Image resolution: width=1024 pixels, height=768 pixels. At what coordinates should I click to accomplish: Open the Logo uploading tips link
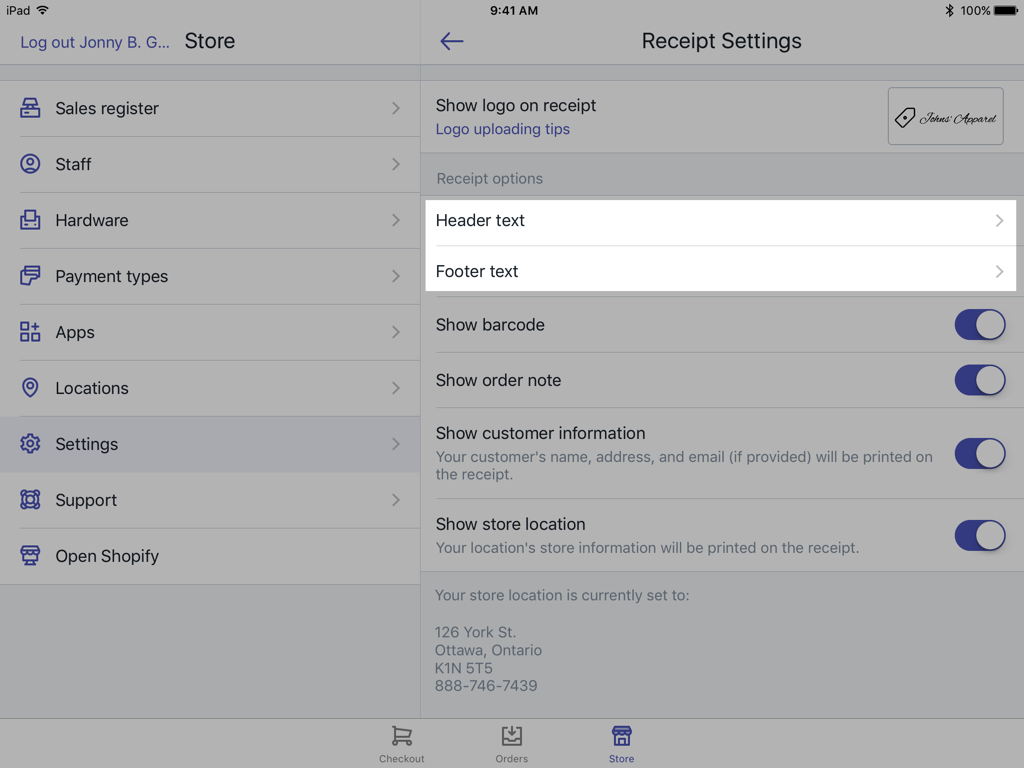tap(503, 129)
